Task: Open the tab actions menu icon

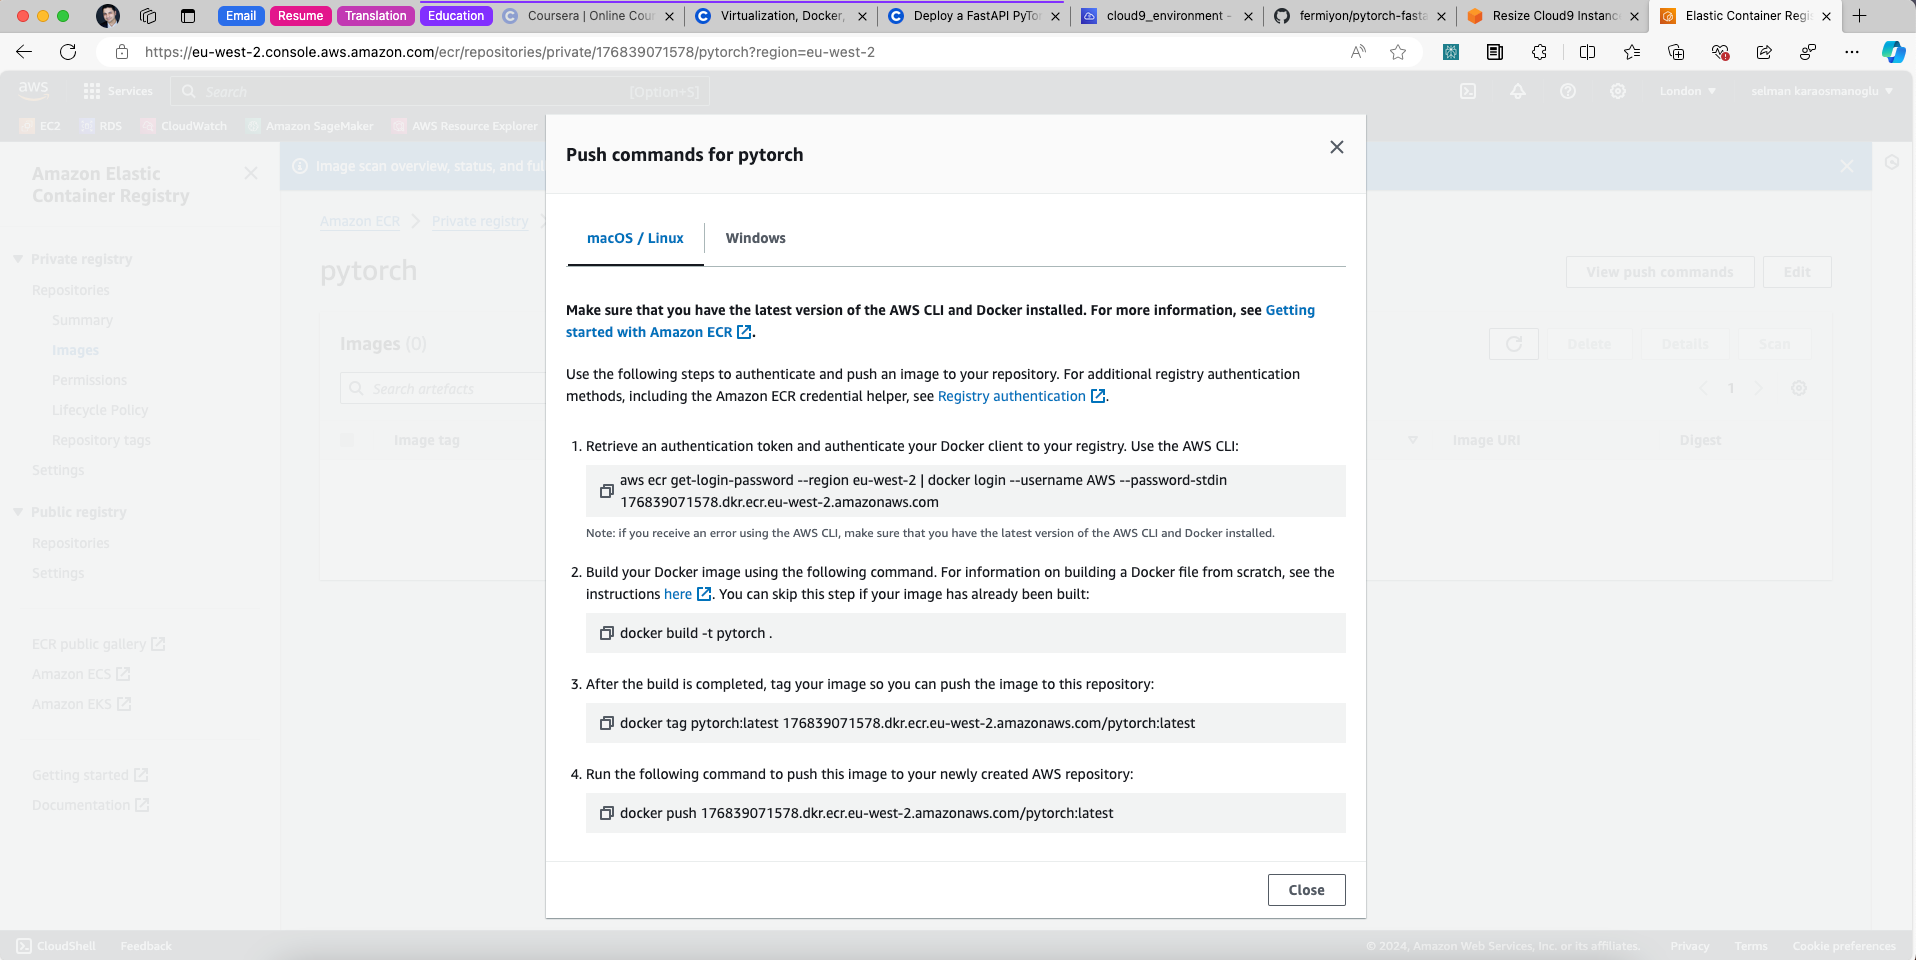Action: point(188,16)
